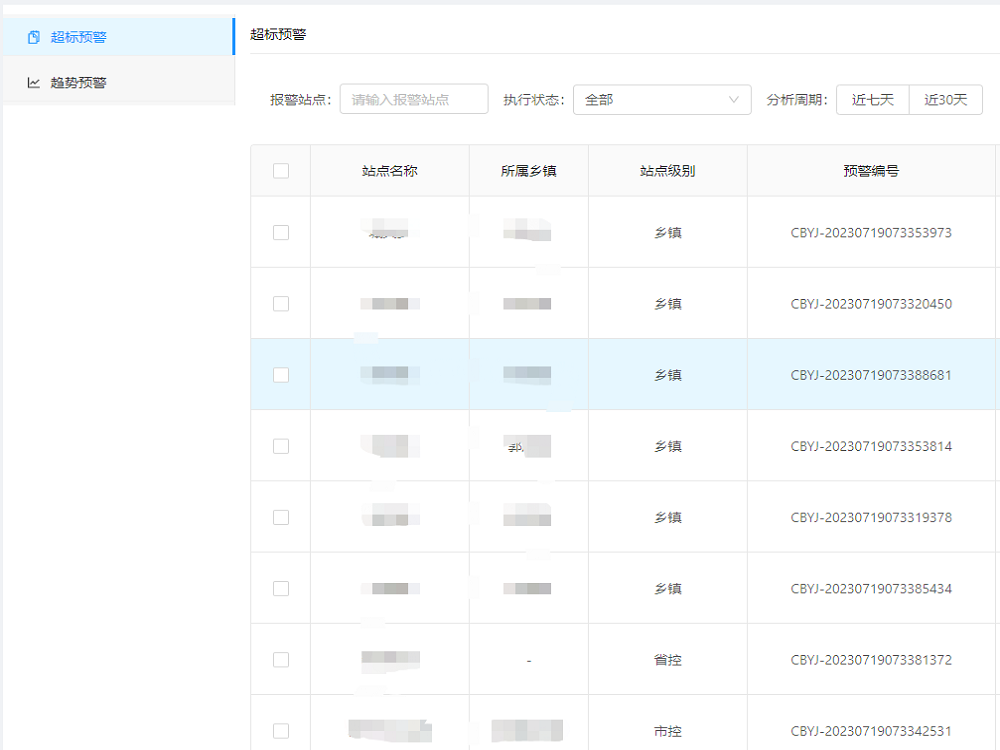Click the 超标预警 document icon in sidebar
The width and height of the screenshot is (1000, 750).
tap(34, 37)
